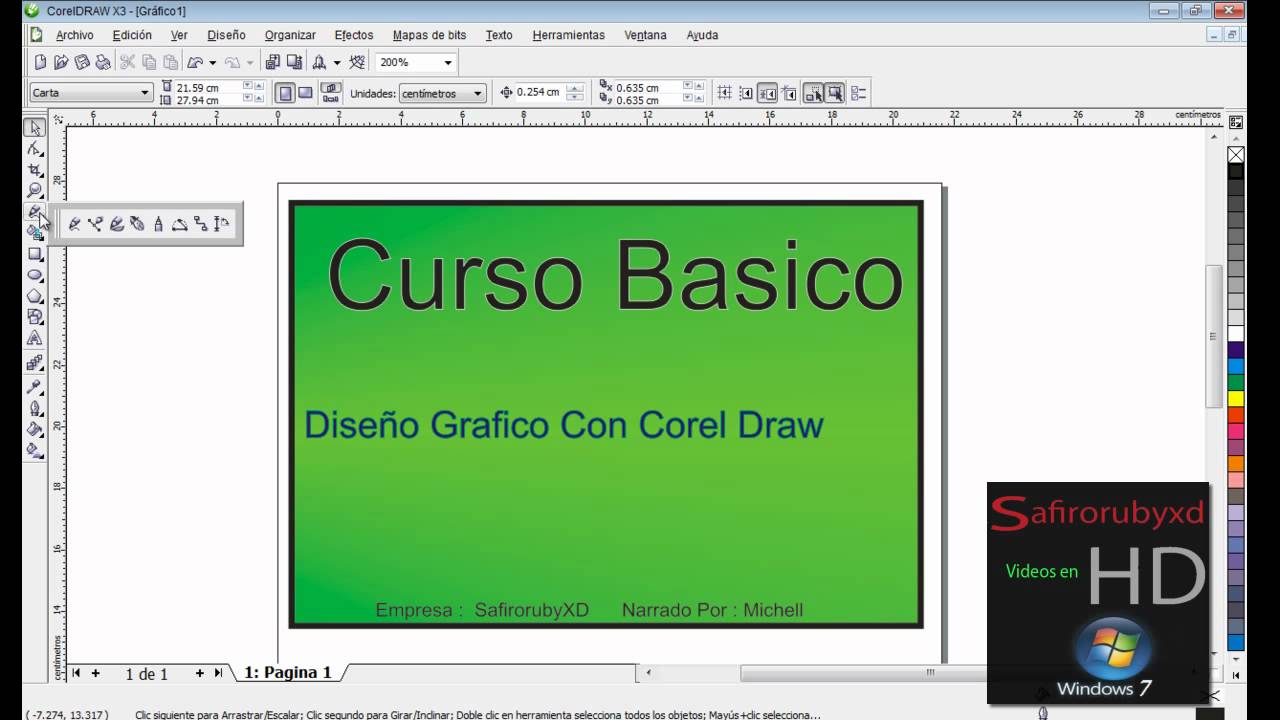Choose 3-Point Curve tool in flyout

point(180,224)
